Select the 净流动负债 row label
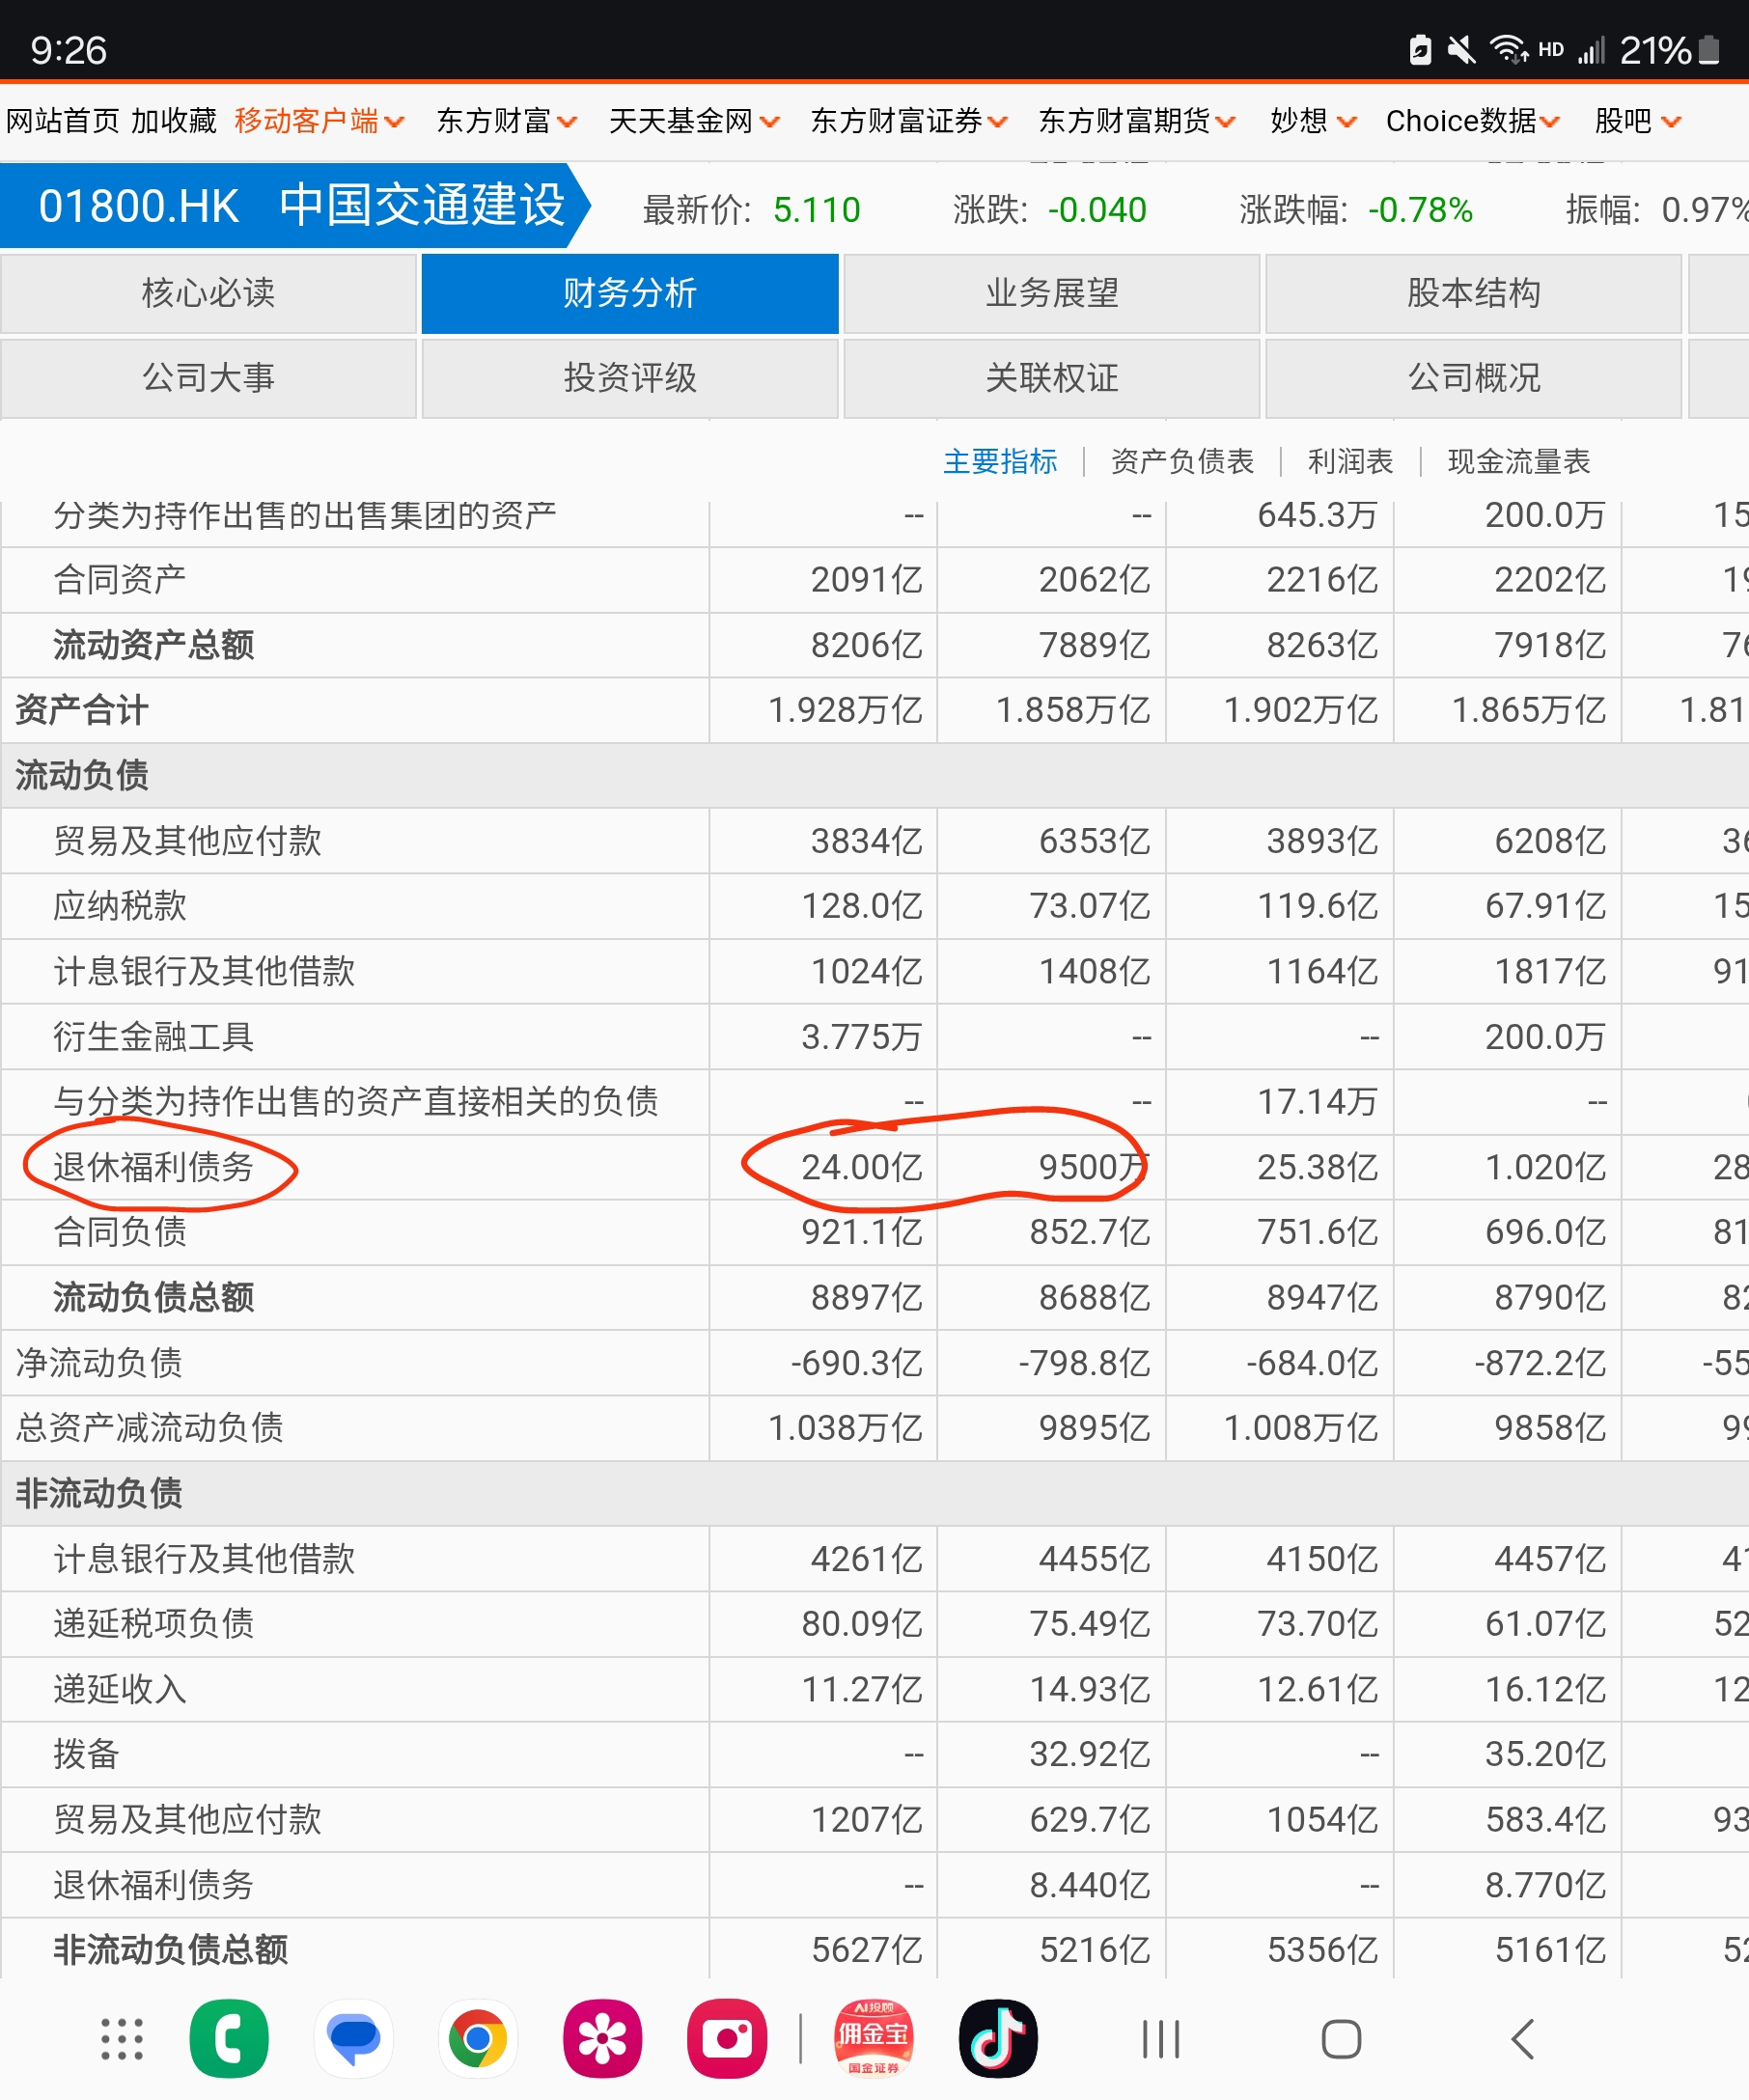This screenshot has height=2100, width=1749. point(99,1363)
